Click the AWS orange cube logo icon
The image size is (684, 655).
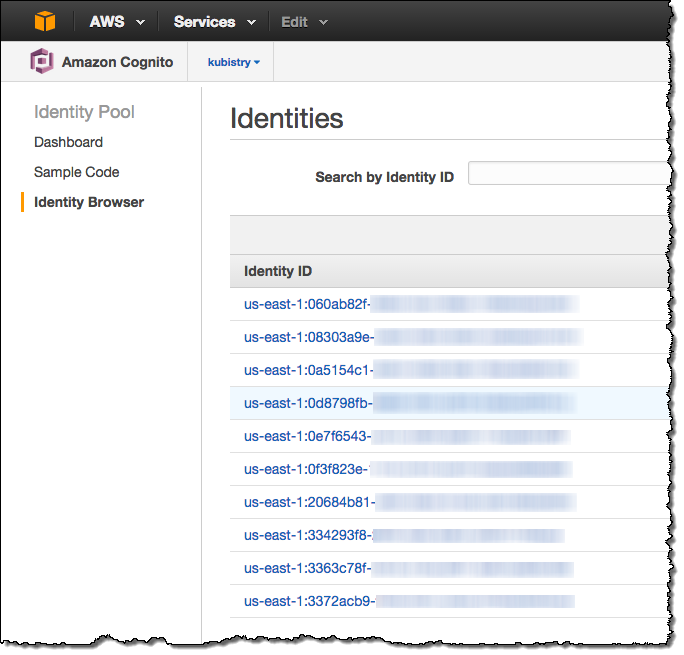pos(46,21)
